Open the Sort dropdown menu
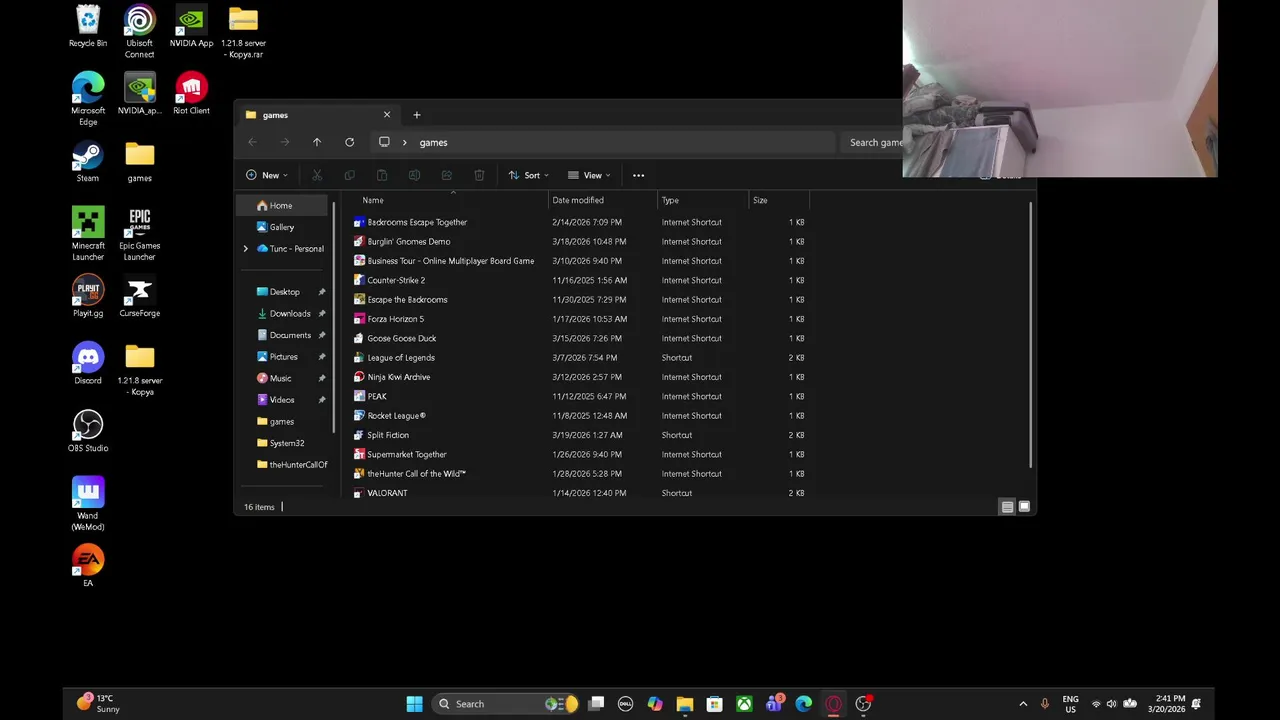 [528, 175]
